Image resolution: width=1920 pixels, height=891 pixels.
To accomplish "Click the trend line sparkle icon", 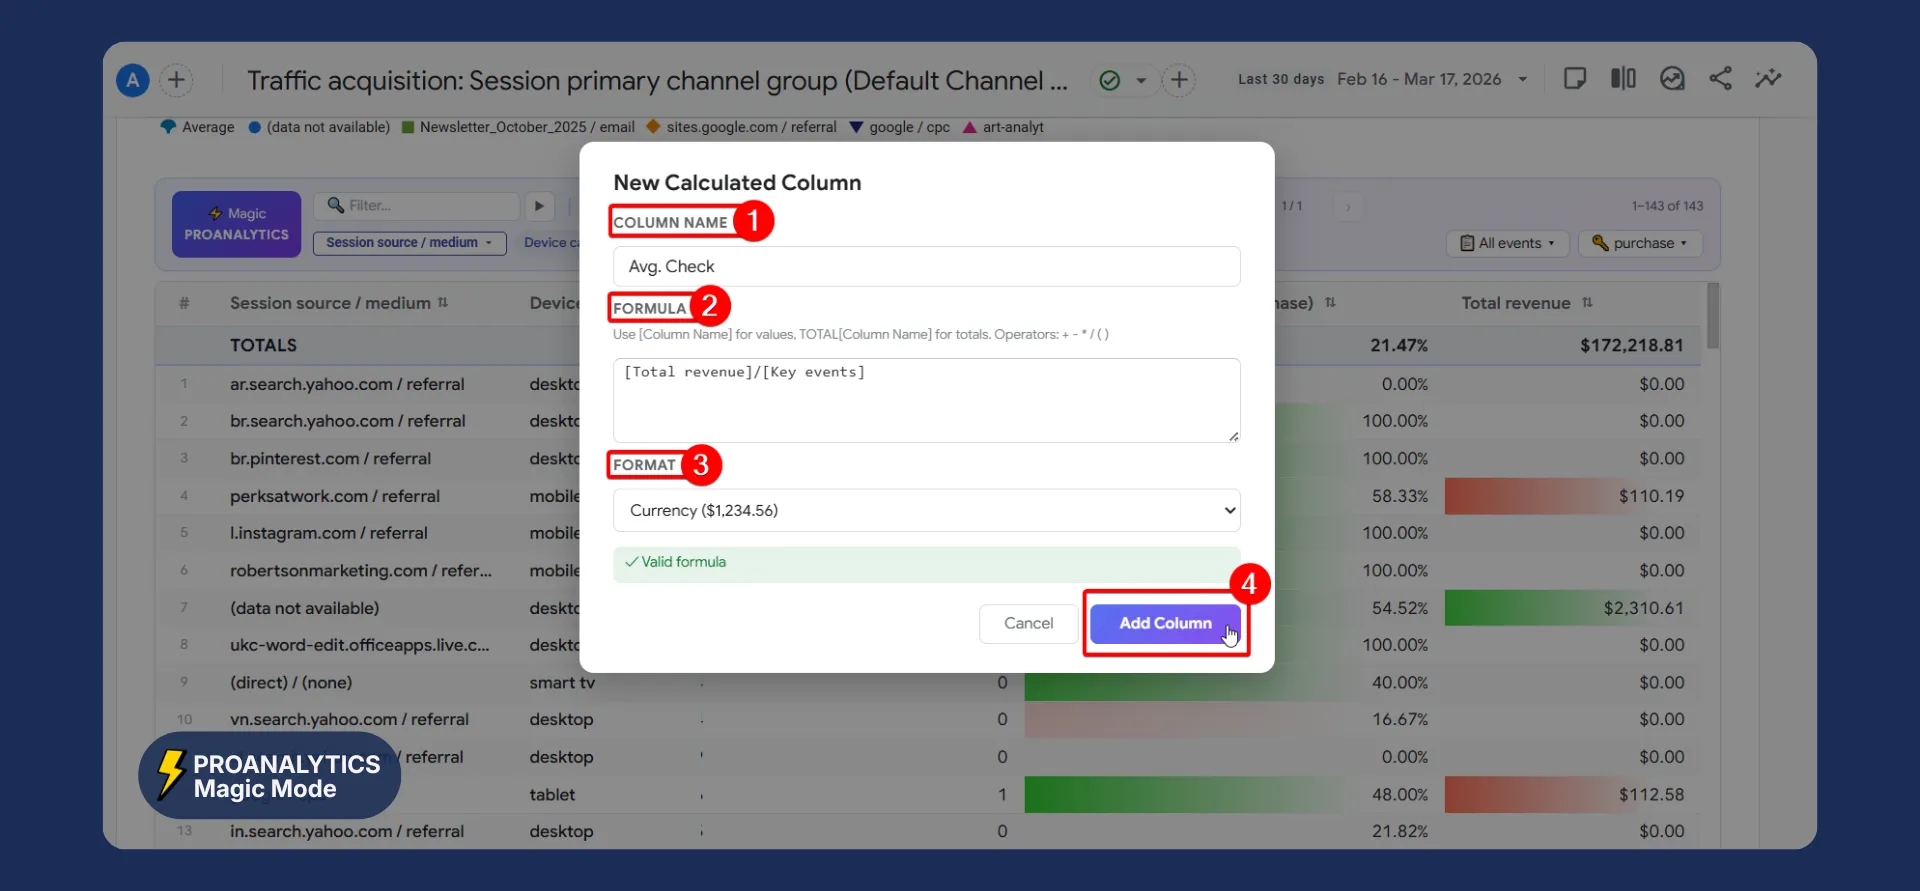I will [x=1768, y=78].
